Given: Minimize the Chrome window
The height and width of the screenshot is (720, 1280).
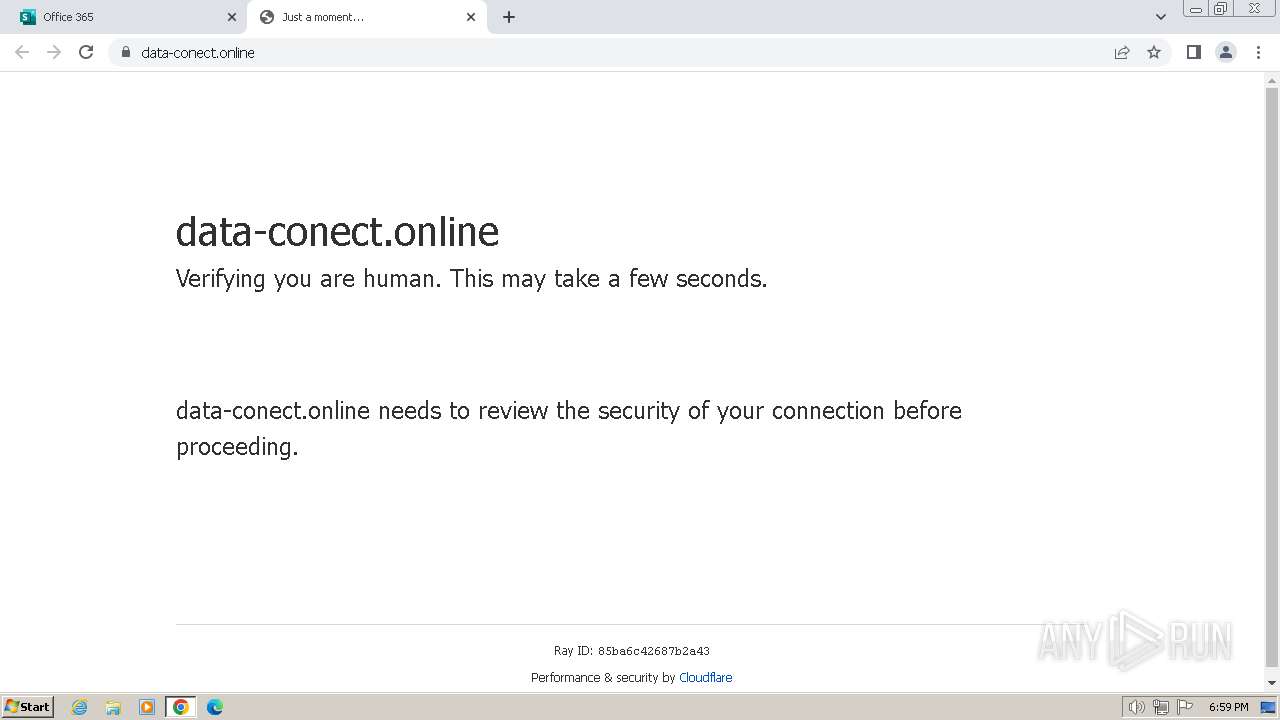Looking at the screenshot, I should 1196,8.
